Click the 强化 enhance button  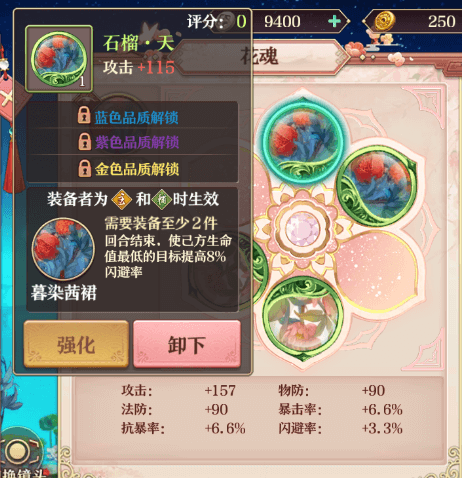(x=76, y=344)
